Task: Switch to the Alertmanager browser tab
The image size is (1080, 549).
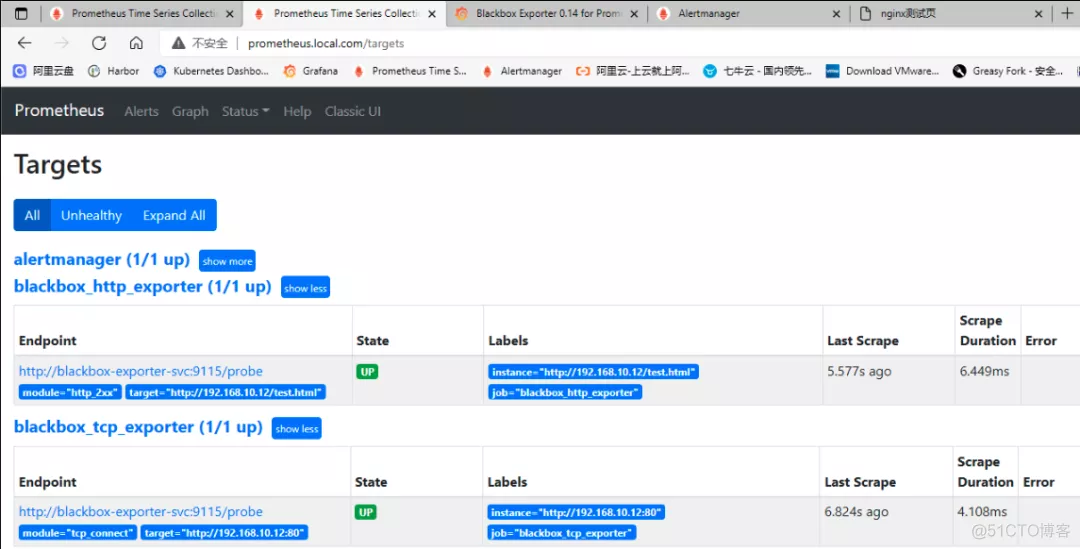Action: point(749,13)
